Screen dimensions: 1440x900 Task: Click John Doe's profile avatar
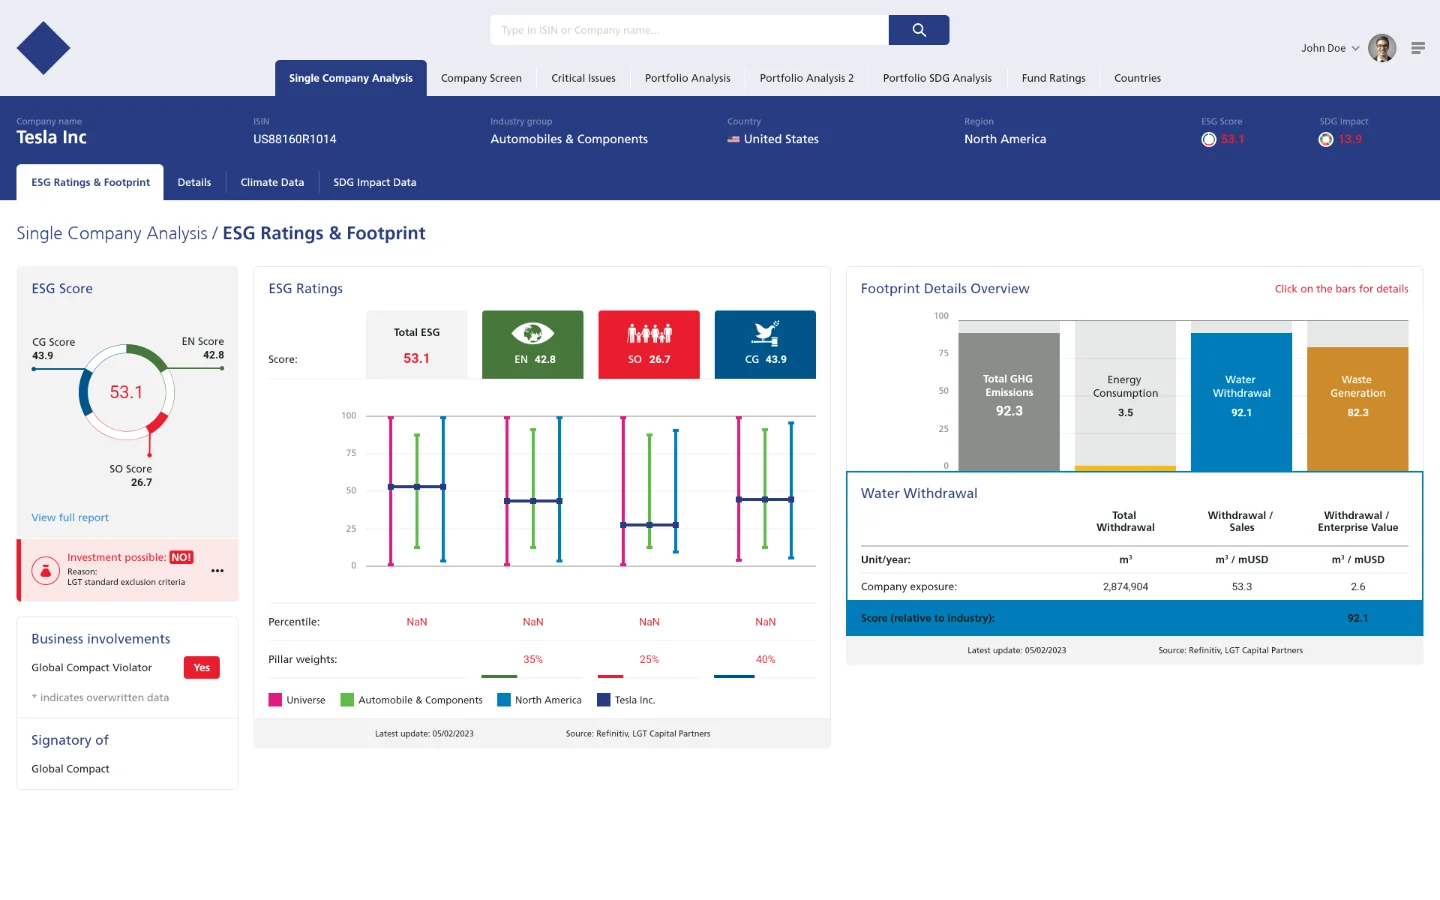point(1382,48)
